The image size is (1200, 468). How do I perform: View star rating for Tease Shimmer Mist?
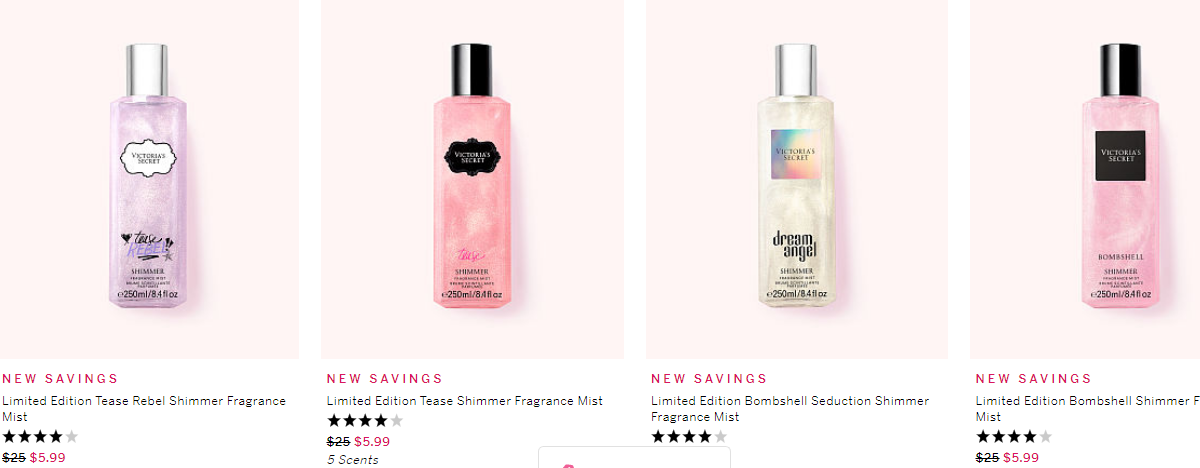click(x=365, y=421)
